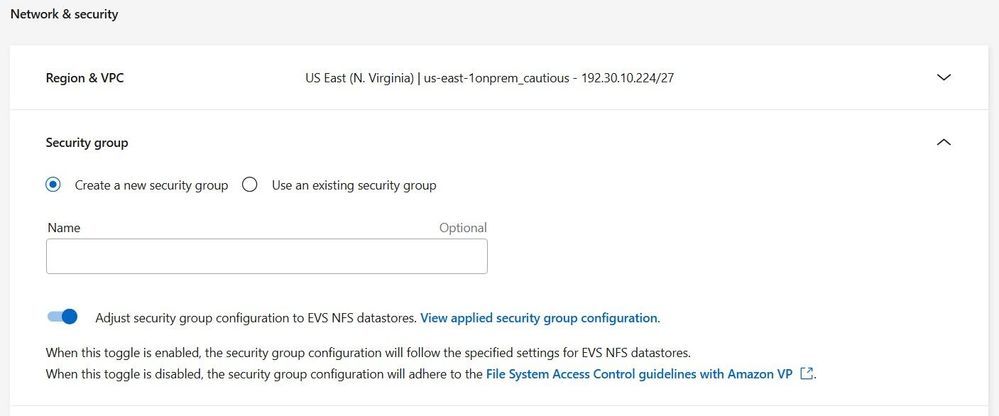The width and height of the screenshot is (999, 416).
Task: Click the Optional hint above the Name field
Action: pos(463,228)
